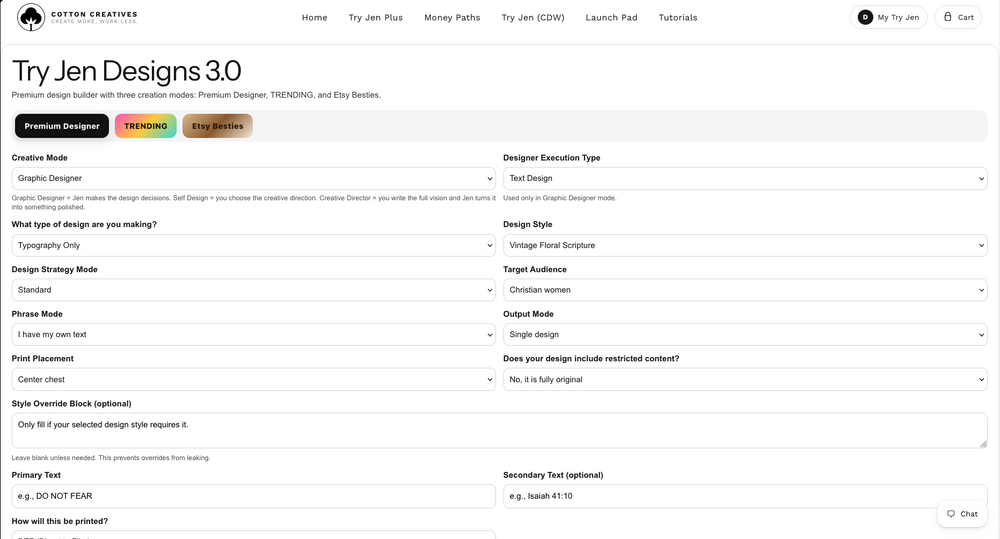This screenshot has width=1000, height=539.
Task: Click the Target Audience field label
Action: click(534, 269)
